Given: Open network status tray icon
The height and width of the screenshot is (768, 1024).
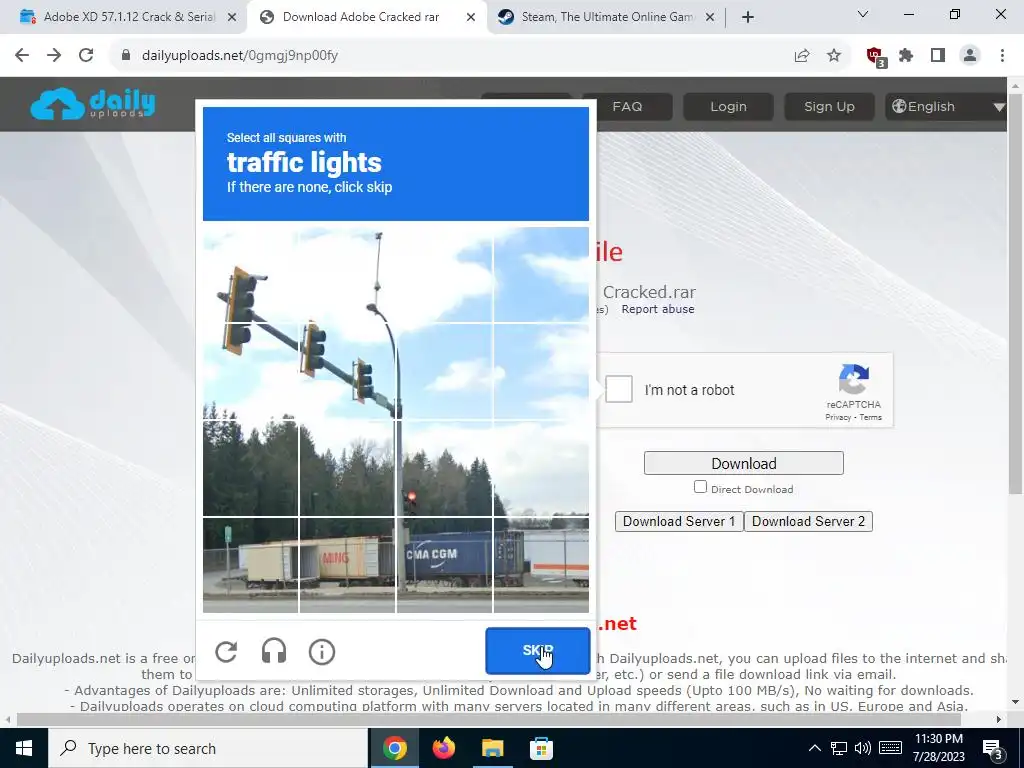Looking at the screenshot, I should coord(839,748).
